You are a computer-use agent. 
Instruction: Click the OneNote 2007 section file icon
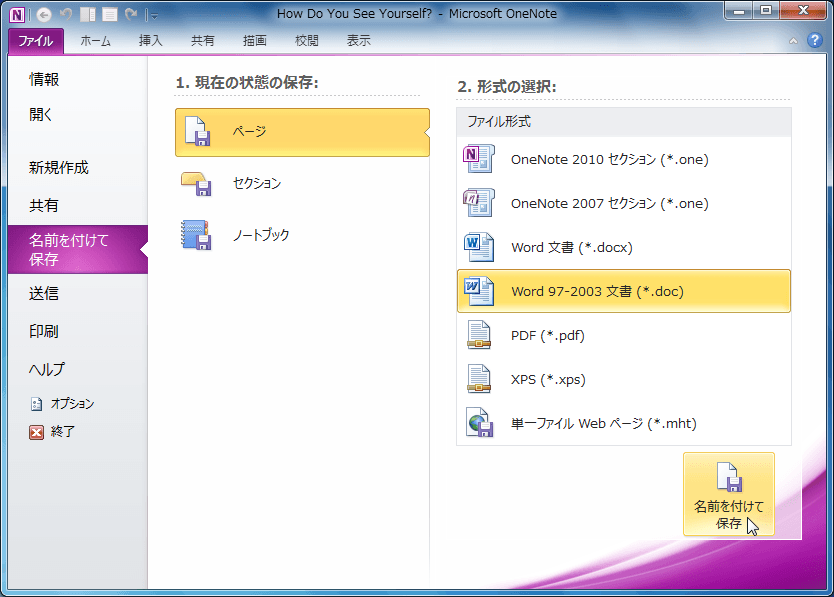coord(479,203)
